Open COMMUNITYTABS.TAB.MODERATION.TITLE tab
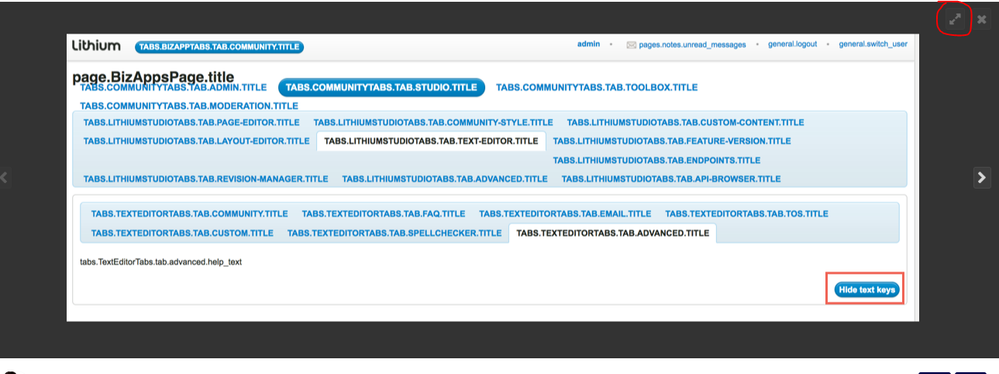Screen dimensions: 999x374 coord(189,106)
